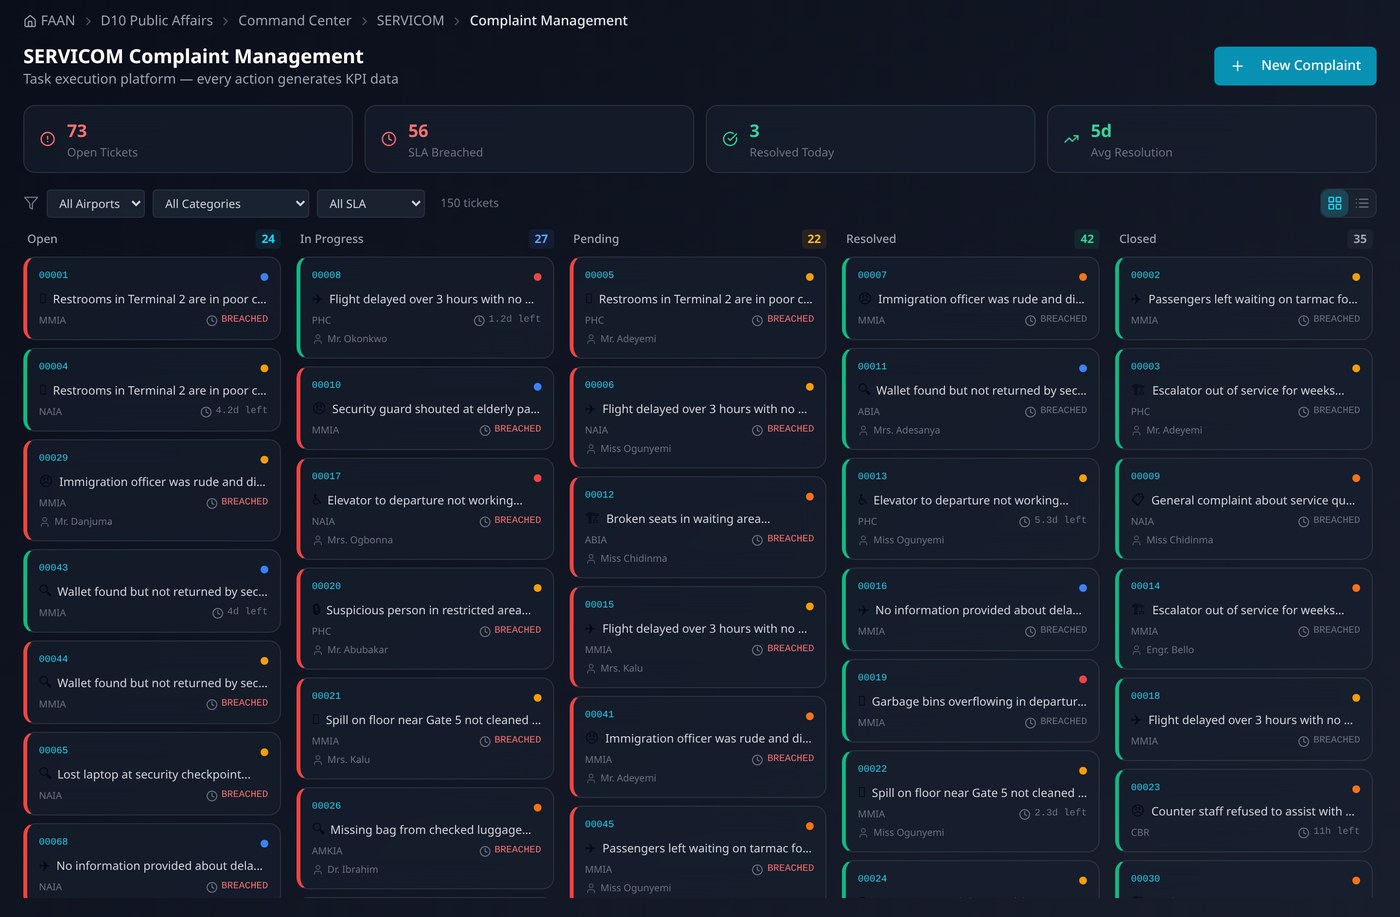Click assignee Dr. Ibrahim on ticket 00026
Screen dimensions: 1400x917
click(x=353, y=870)
